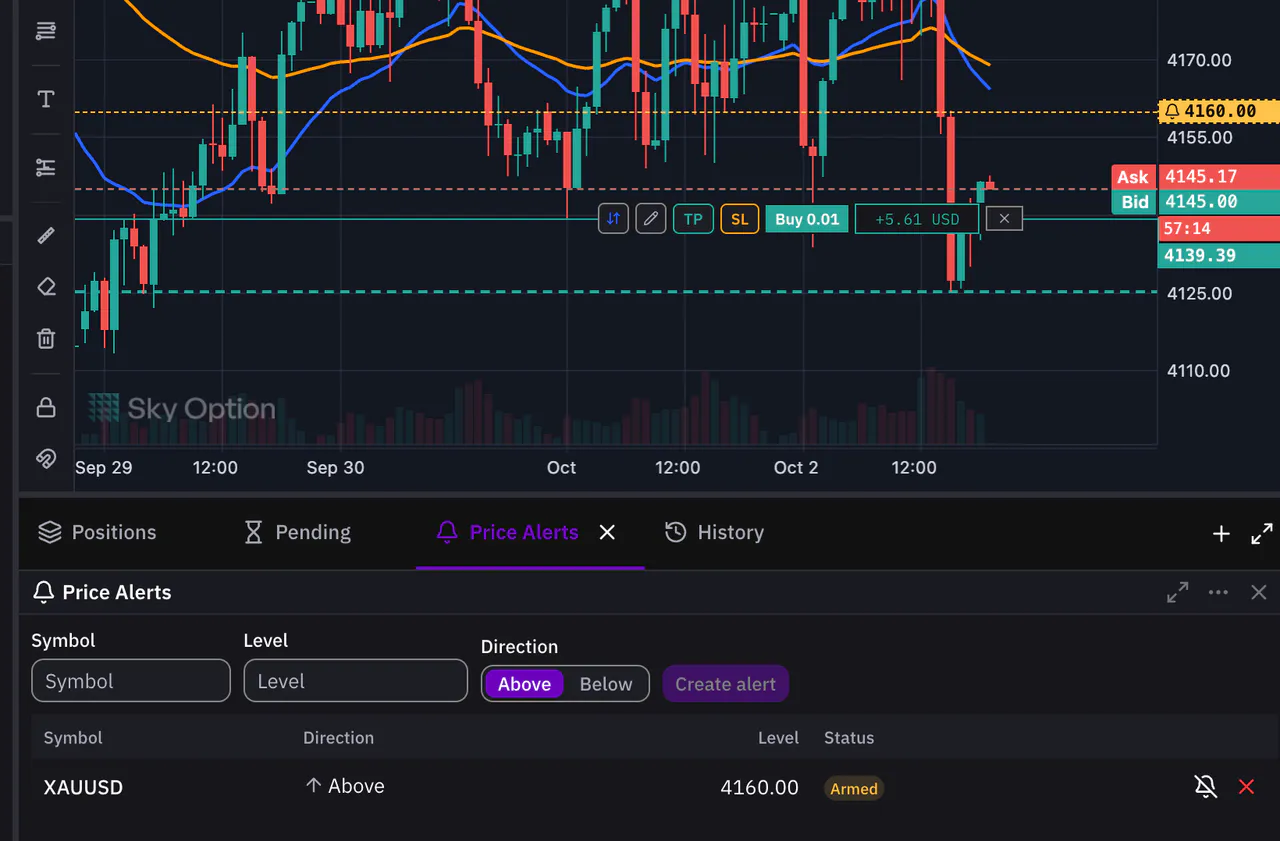Click the Direction column header
The image size is (1280, 841).
339,738
